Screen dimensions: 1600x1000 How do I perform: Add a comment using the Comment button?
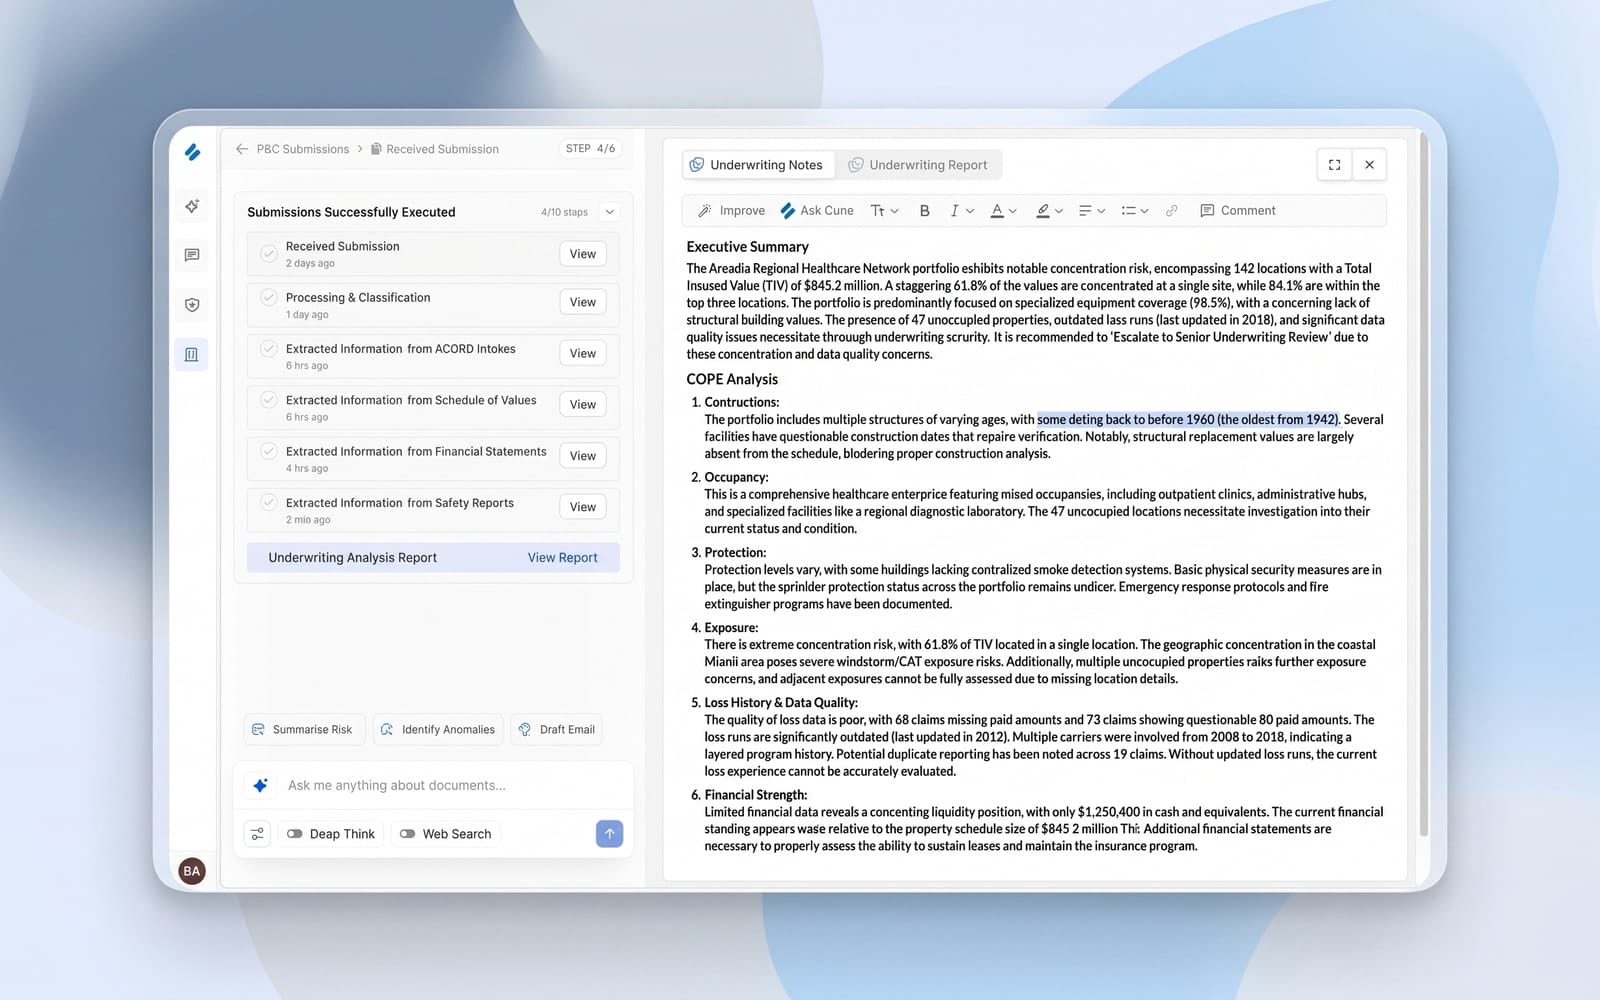tap(1238, 211)
